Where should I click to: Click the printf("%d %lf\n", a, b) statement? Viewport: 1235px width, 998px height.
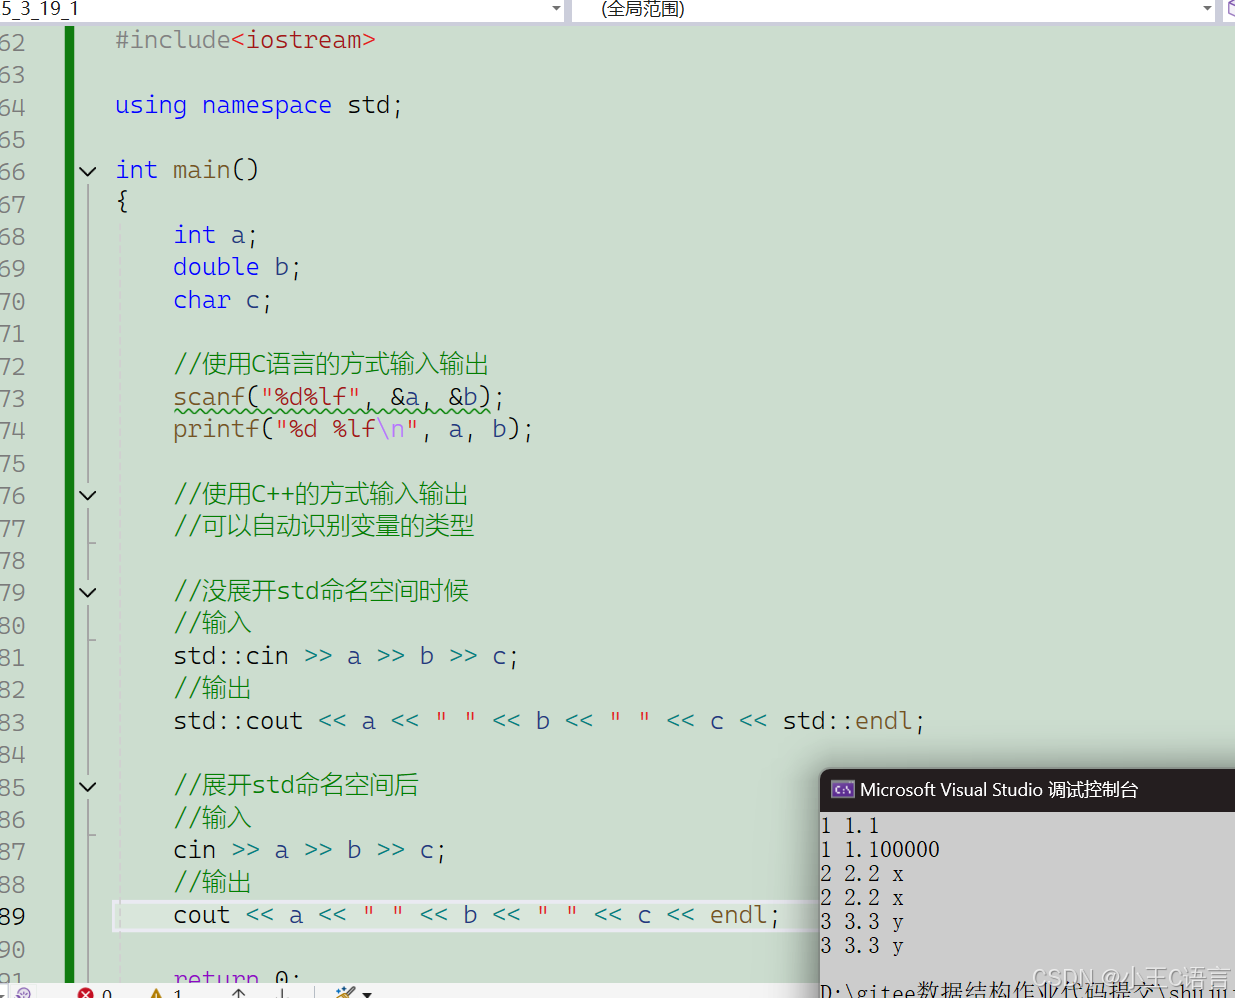(x=353, y=429)
